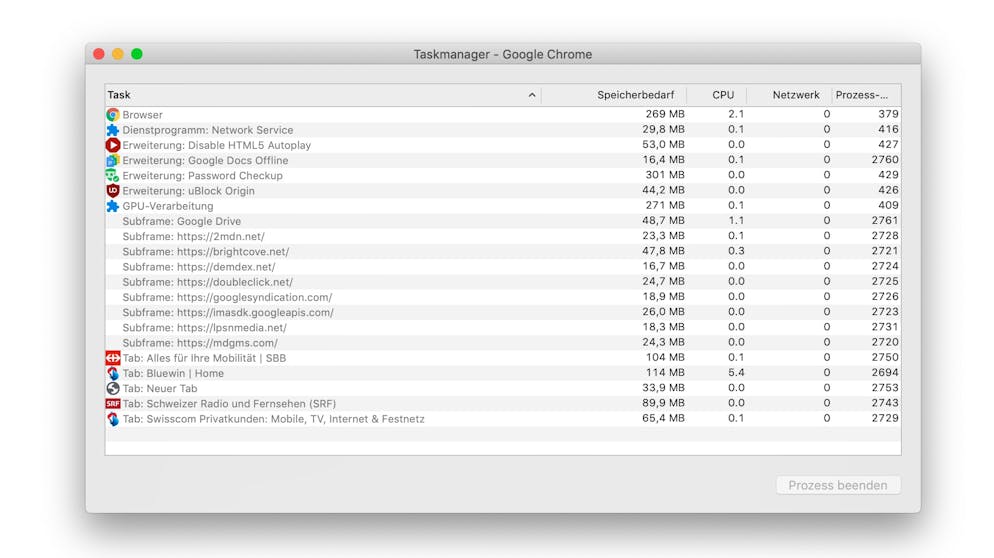The width and height of the screenshot is (994, 558).
Task: Sort by Prozess-ID column header
Action: [x=865, y=95]
